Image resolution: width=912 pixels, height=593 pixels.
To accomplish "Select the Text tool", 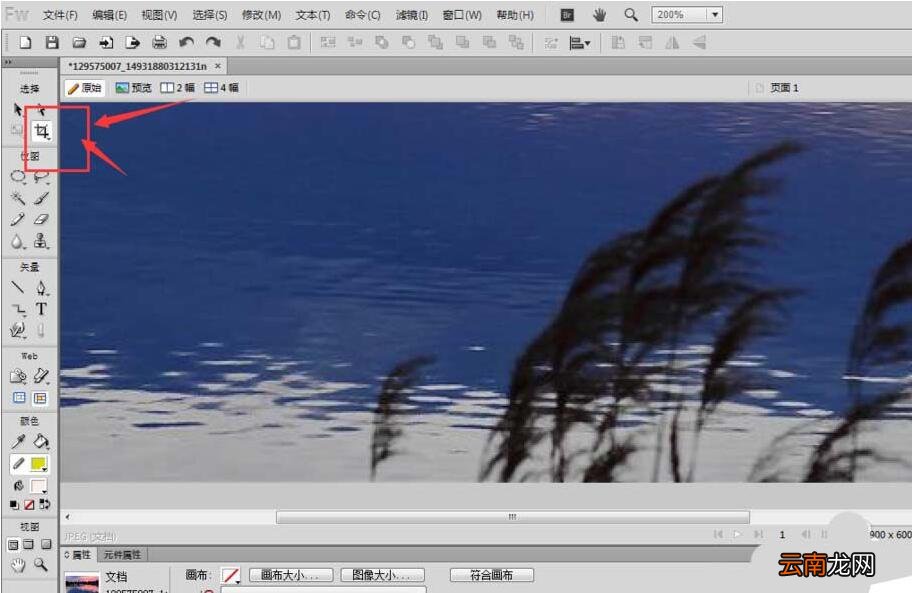I will pyautogui.click(x=41, y=309).
